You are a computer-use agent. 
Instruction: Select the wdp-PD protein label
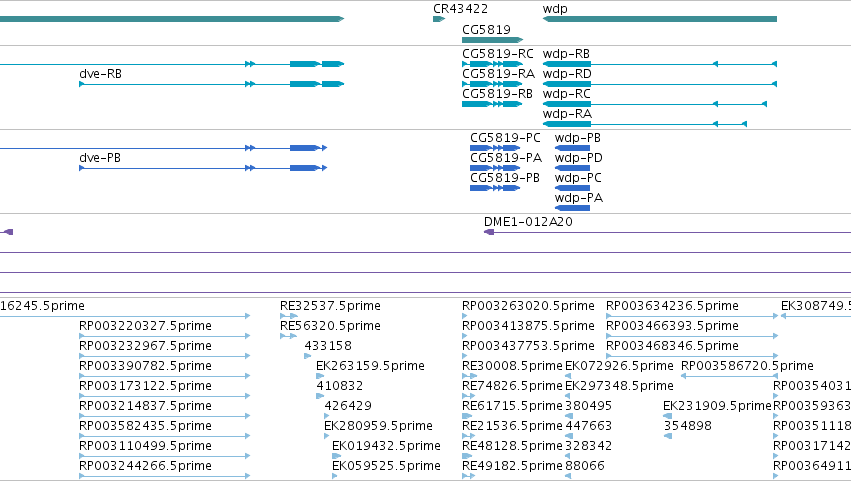[x=579, y=158]
